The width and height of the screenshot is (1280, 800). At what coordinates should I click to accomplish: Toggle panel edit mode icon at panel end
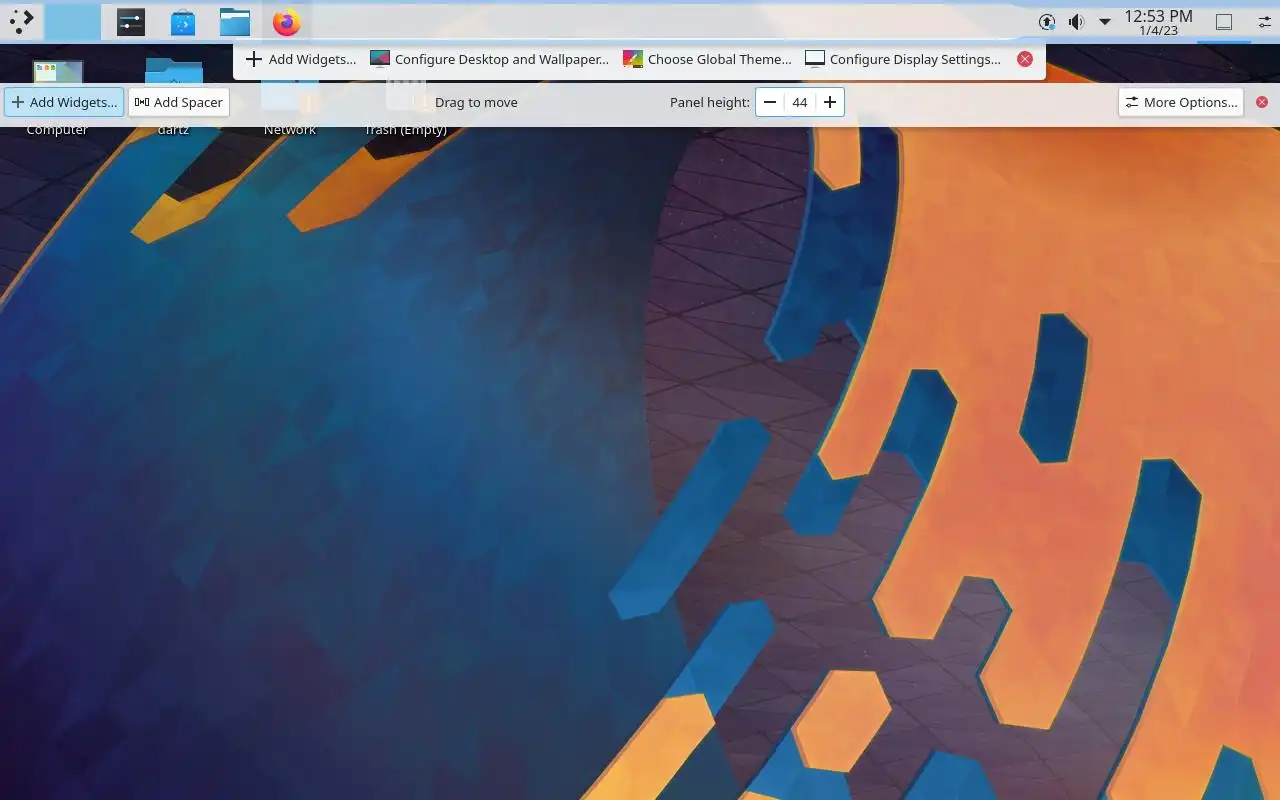pos(1265,22)
